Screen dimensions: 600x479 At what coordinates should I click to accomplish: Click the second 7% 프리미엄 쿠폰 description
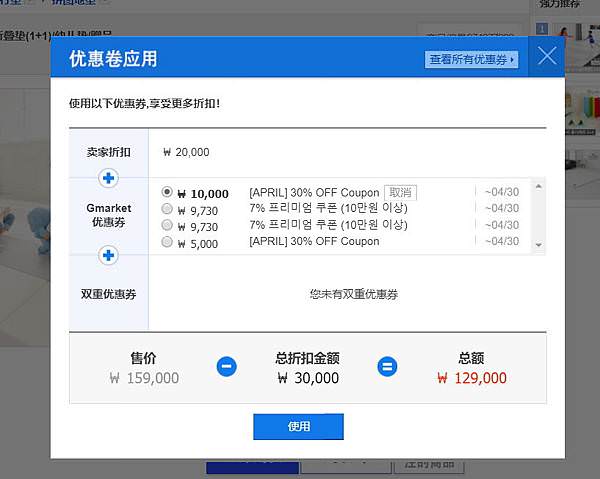coord(328,225)
